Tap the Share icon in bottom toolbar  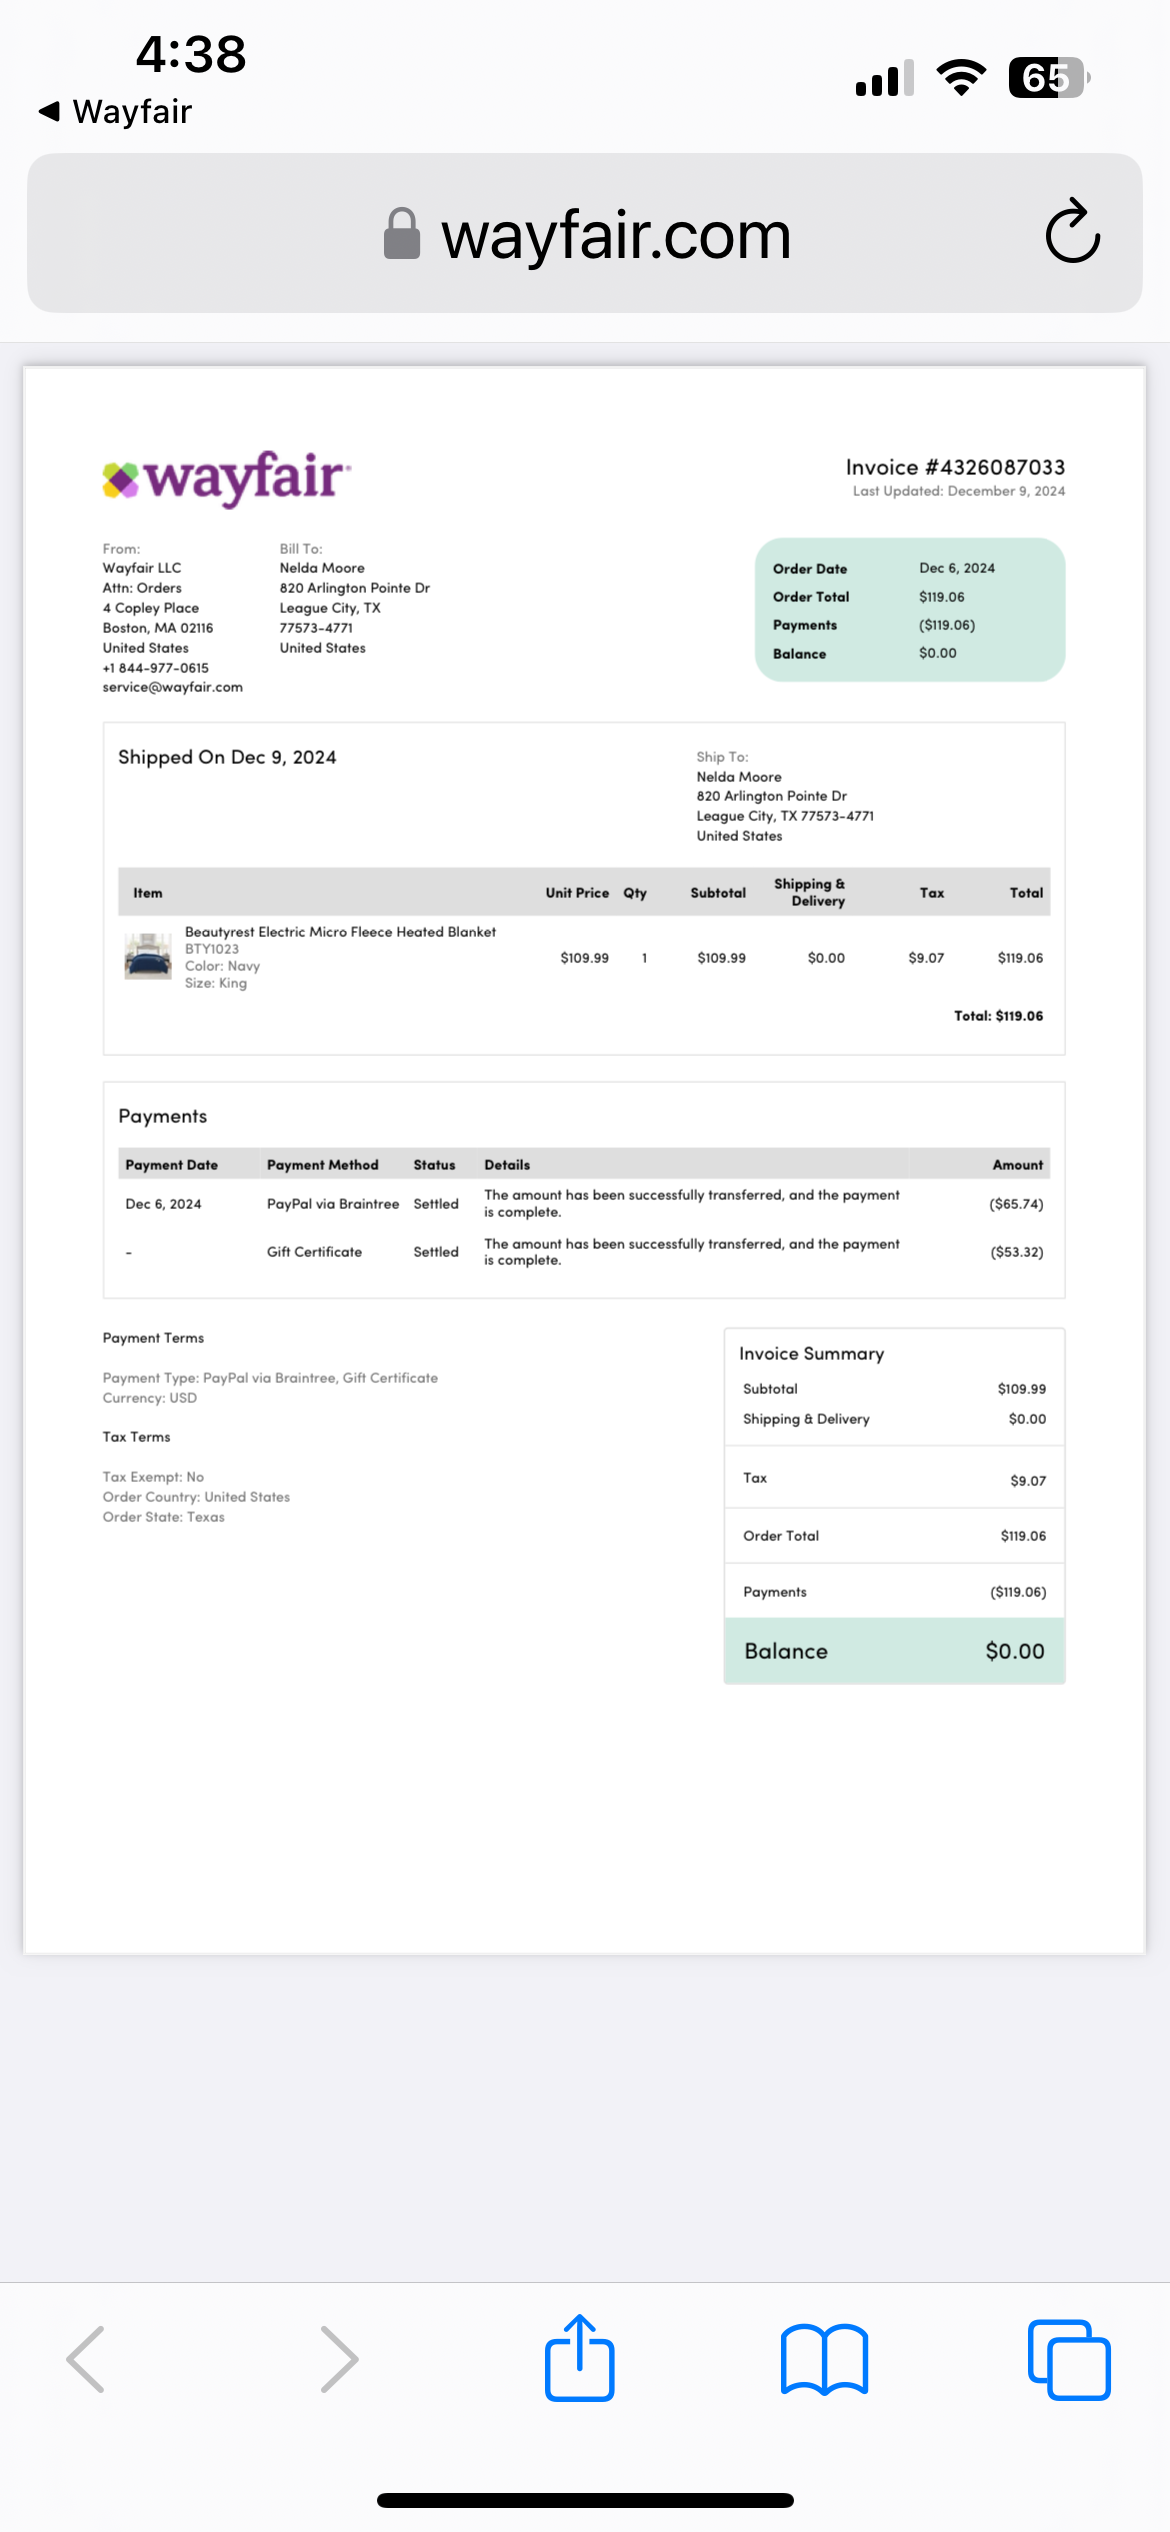tap(580, 2358)
